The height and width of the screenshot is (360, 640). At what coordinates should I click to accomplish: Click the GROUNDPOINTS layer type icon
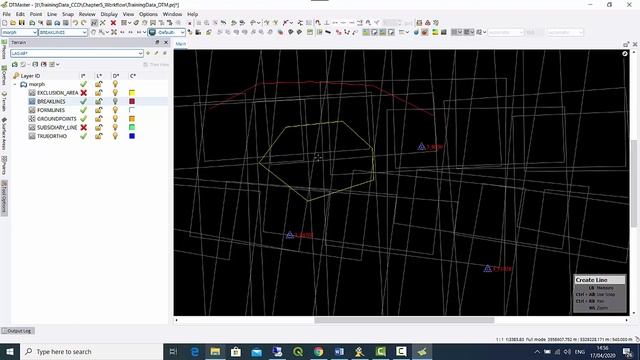tap(32, 119)
